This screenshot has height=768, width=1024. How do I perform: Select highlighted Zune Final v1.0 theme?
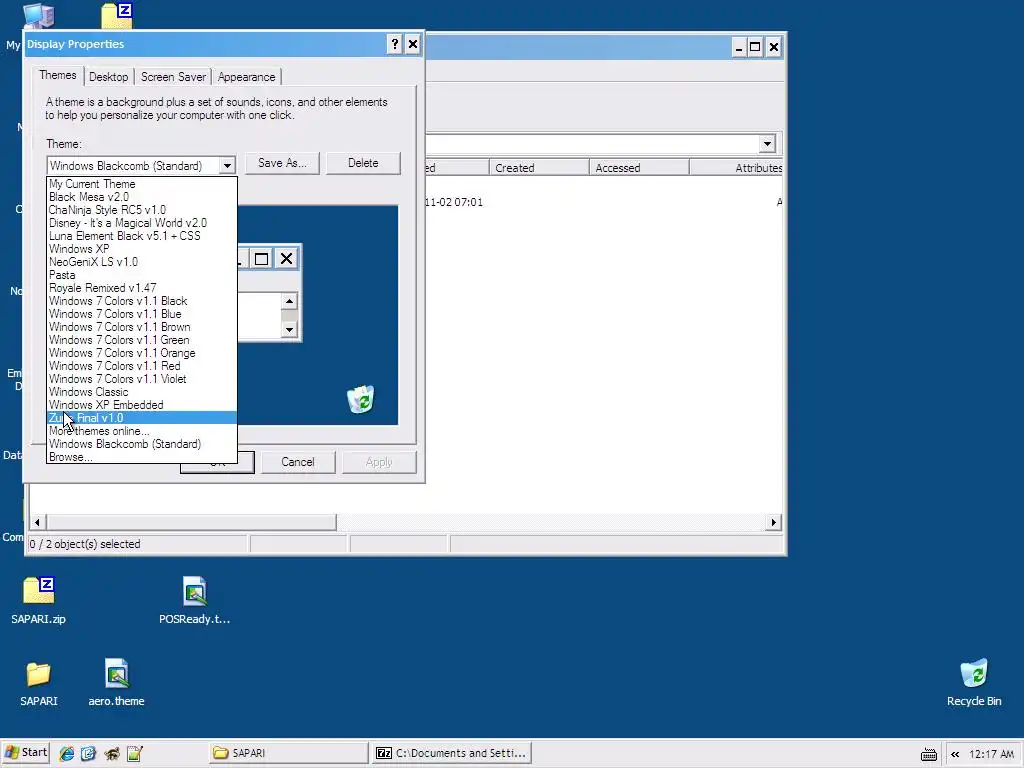142,418
